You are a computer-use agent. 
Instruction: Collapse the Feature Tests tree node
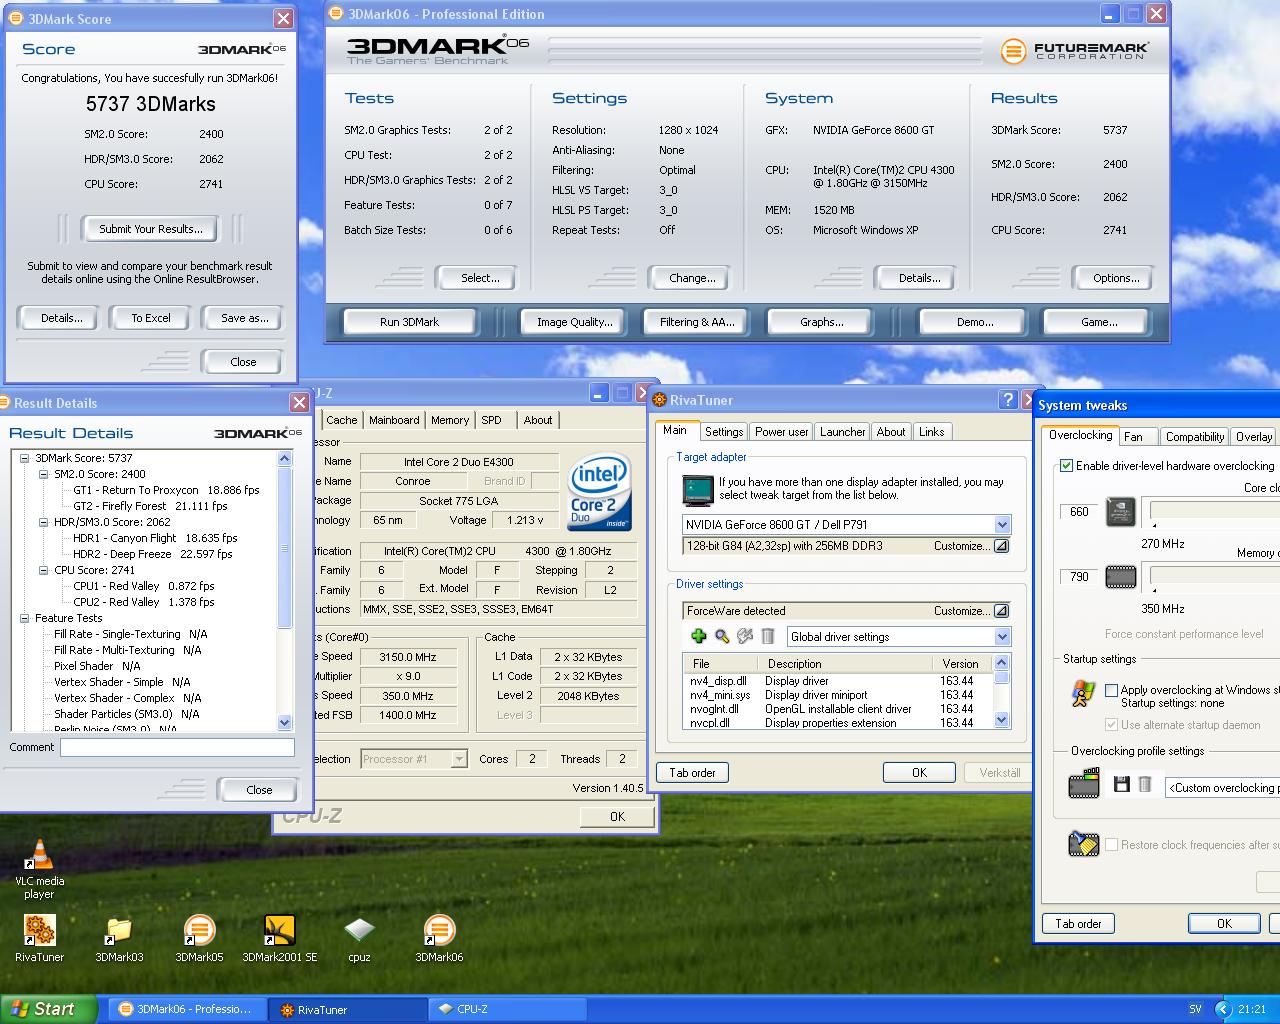[25, 618]
